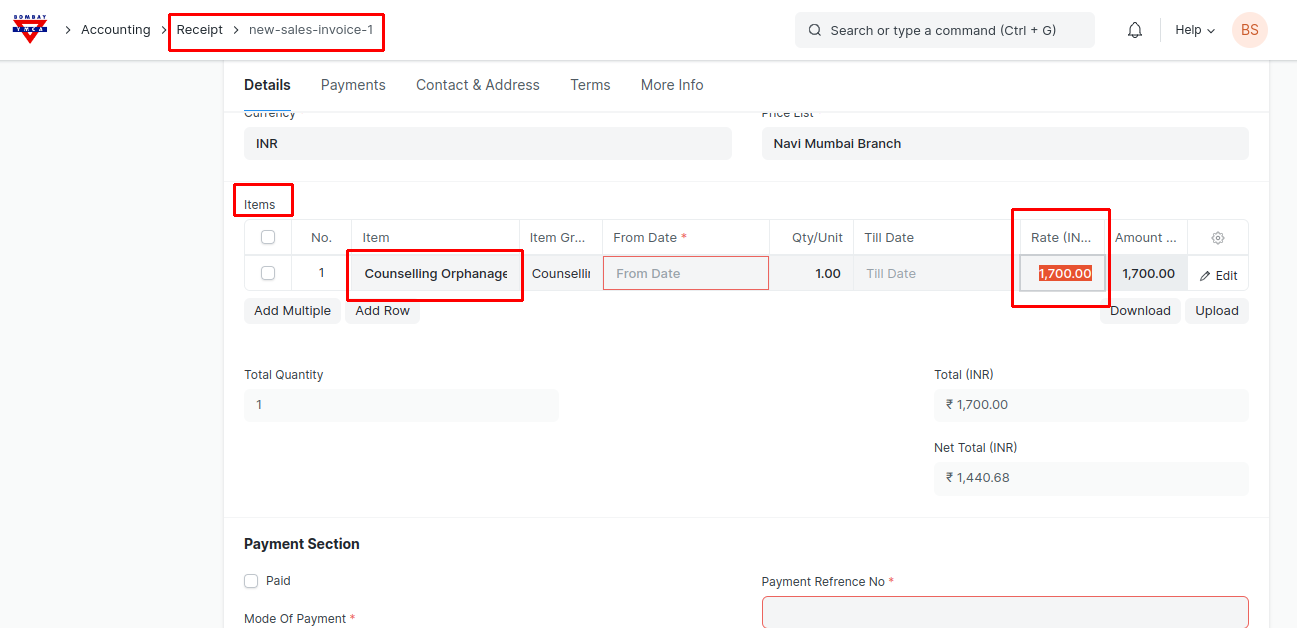Check the row 1 item checkbox
This screenshot has width=1297, height=628.
[268, 273]
